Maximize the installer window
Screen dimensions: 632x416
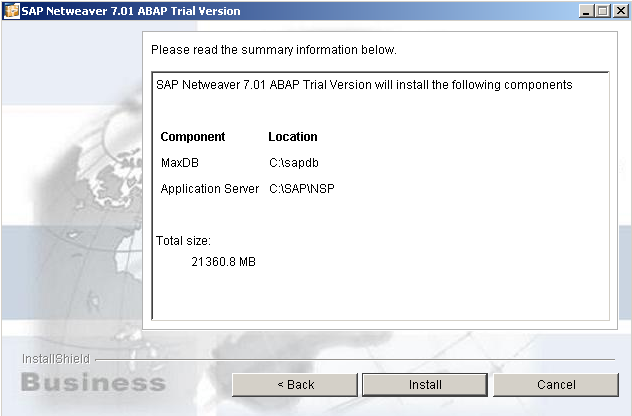[x=603, y=11]
